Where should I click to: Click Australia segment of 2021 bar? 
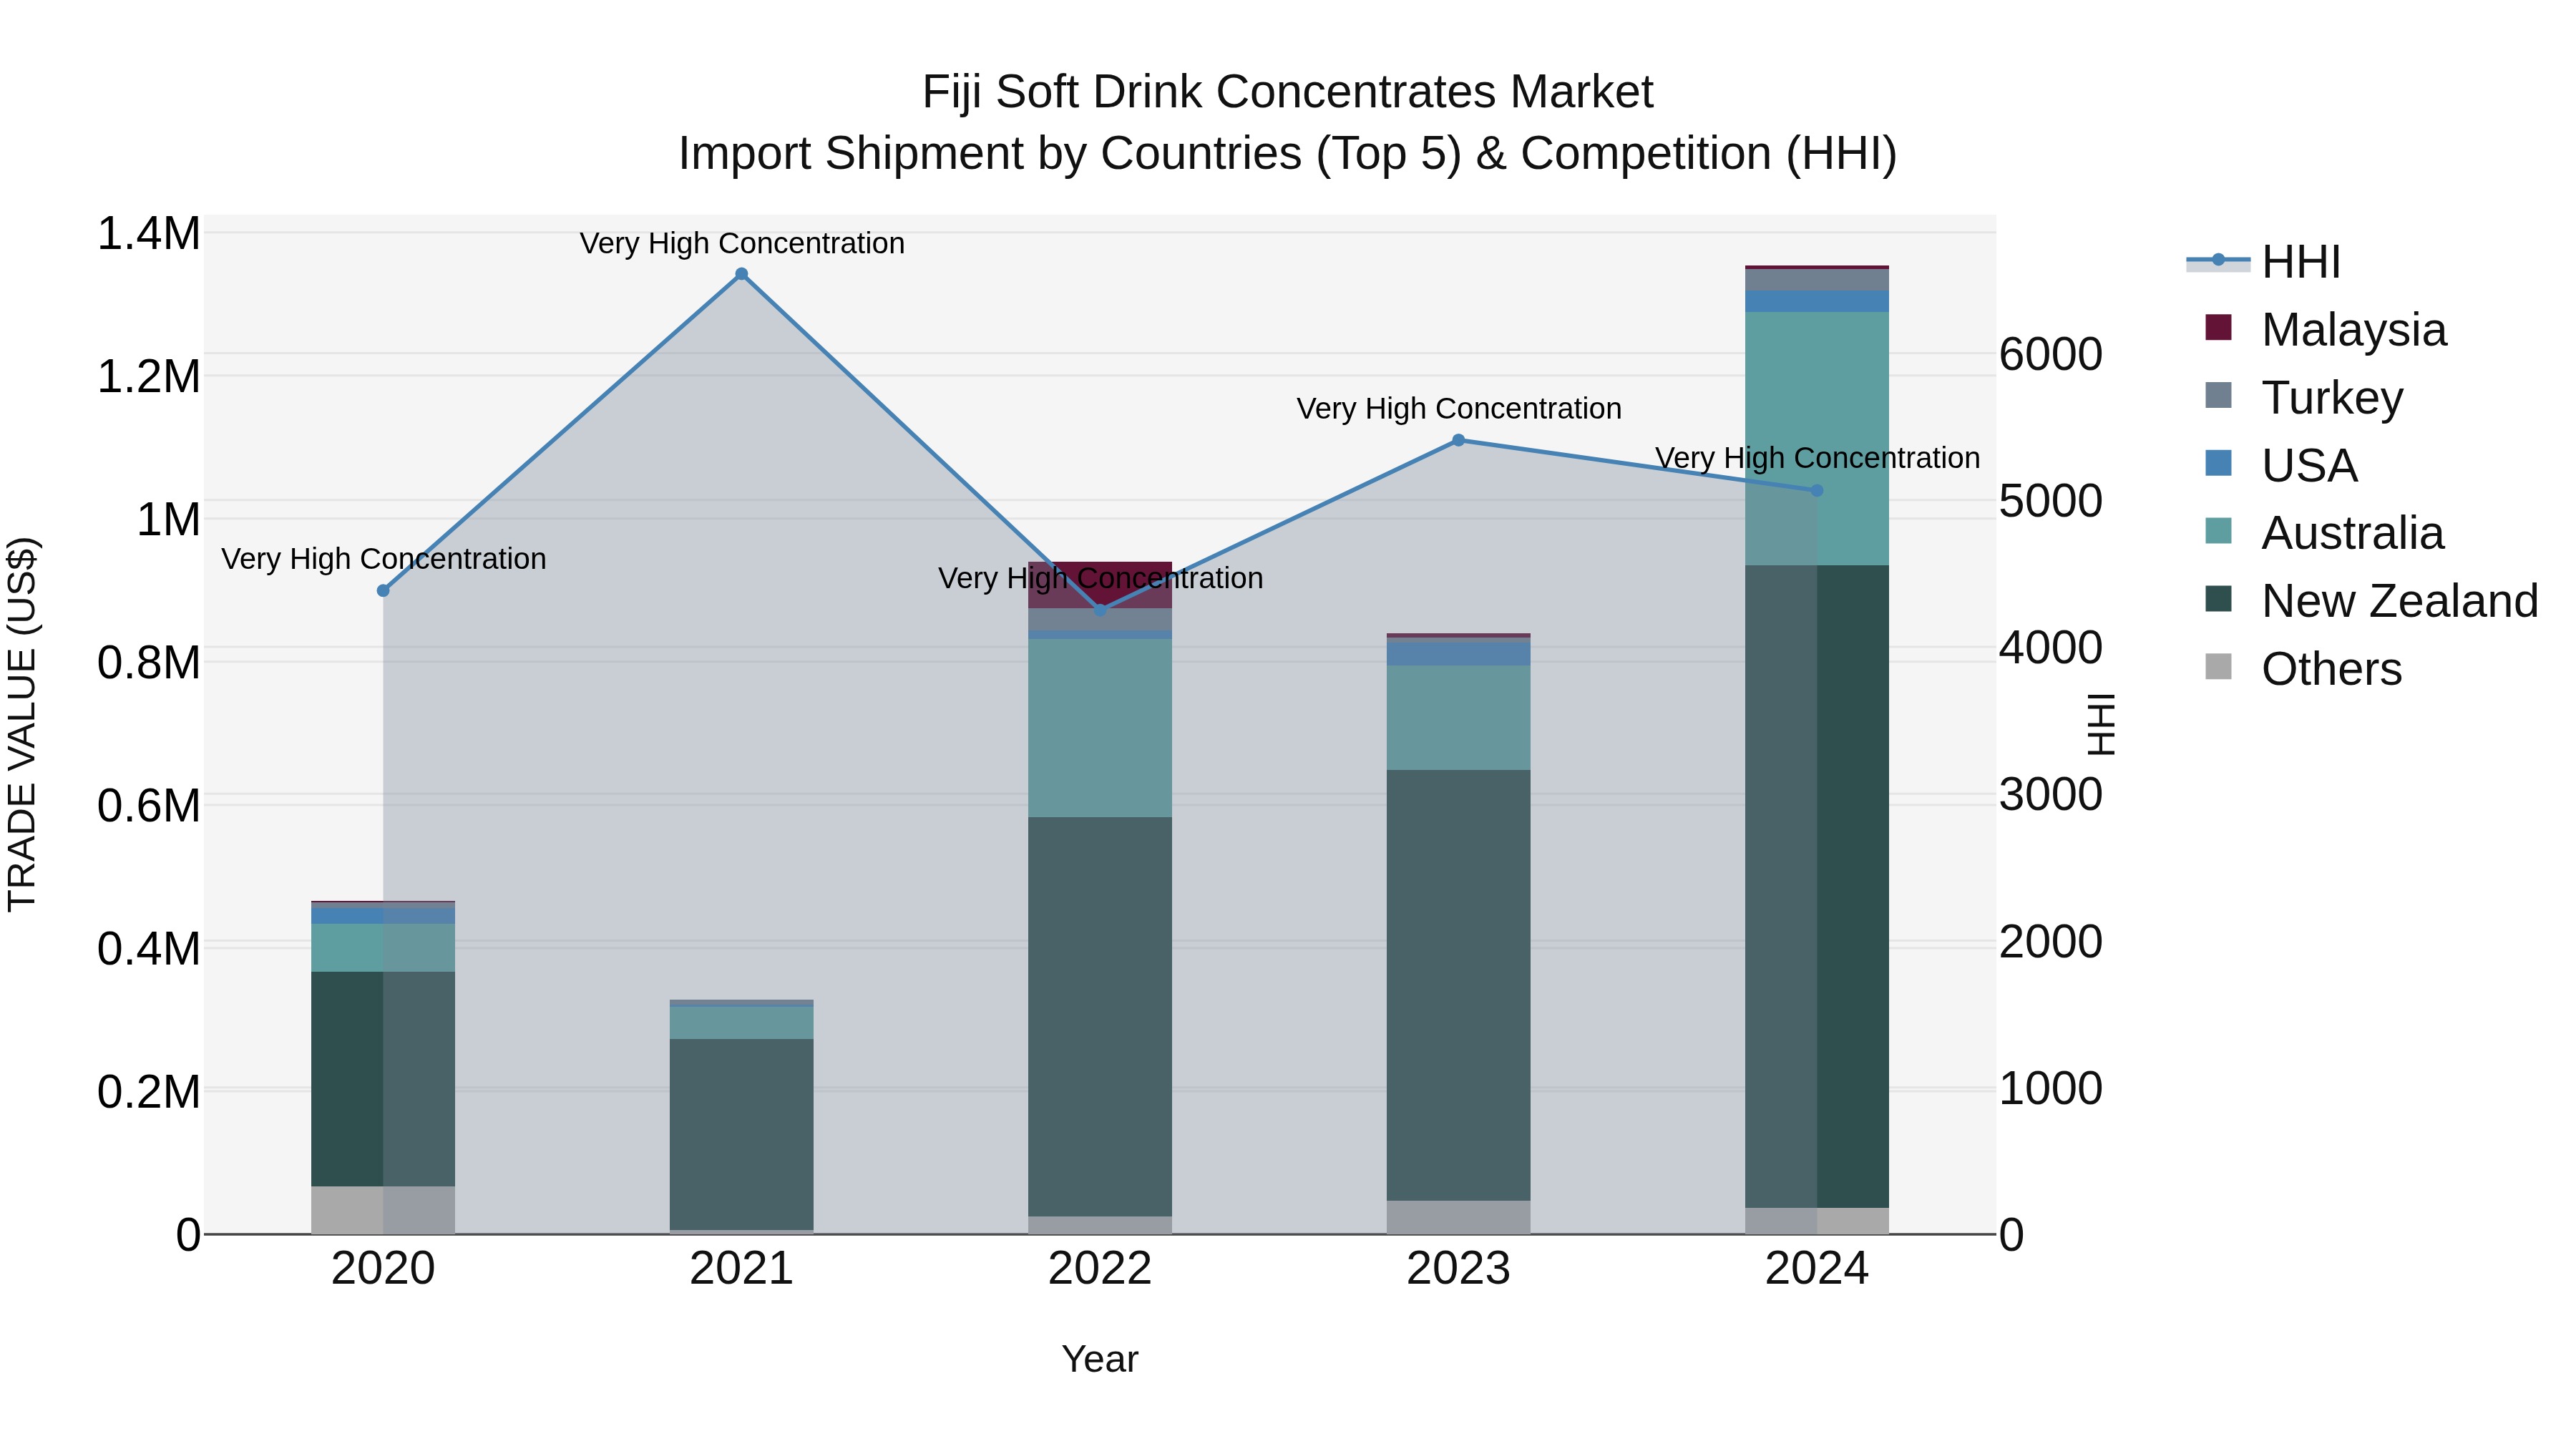(742, 1023)
